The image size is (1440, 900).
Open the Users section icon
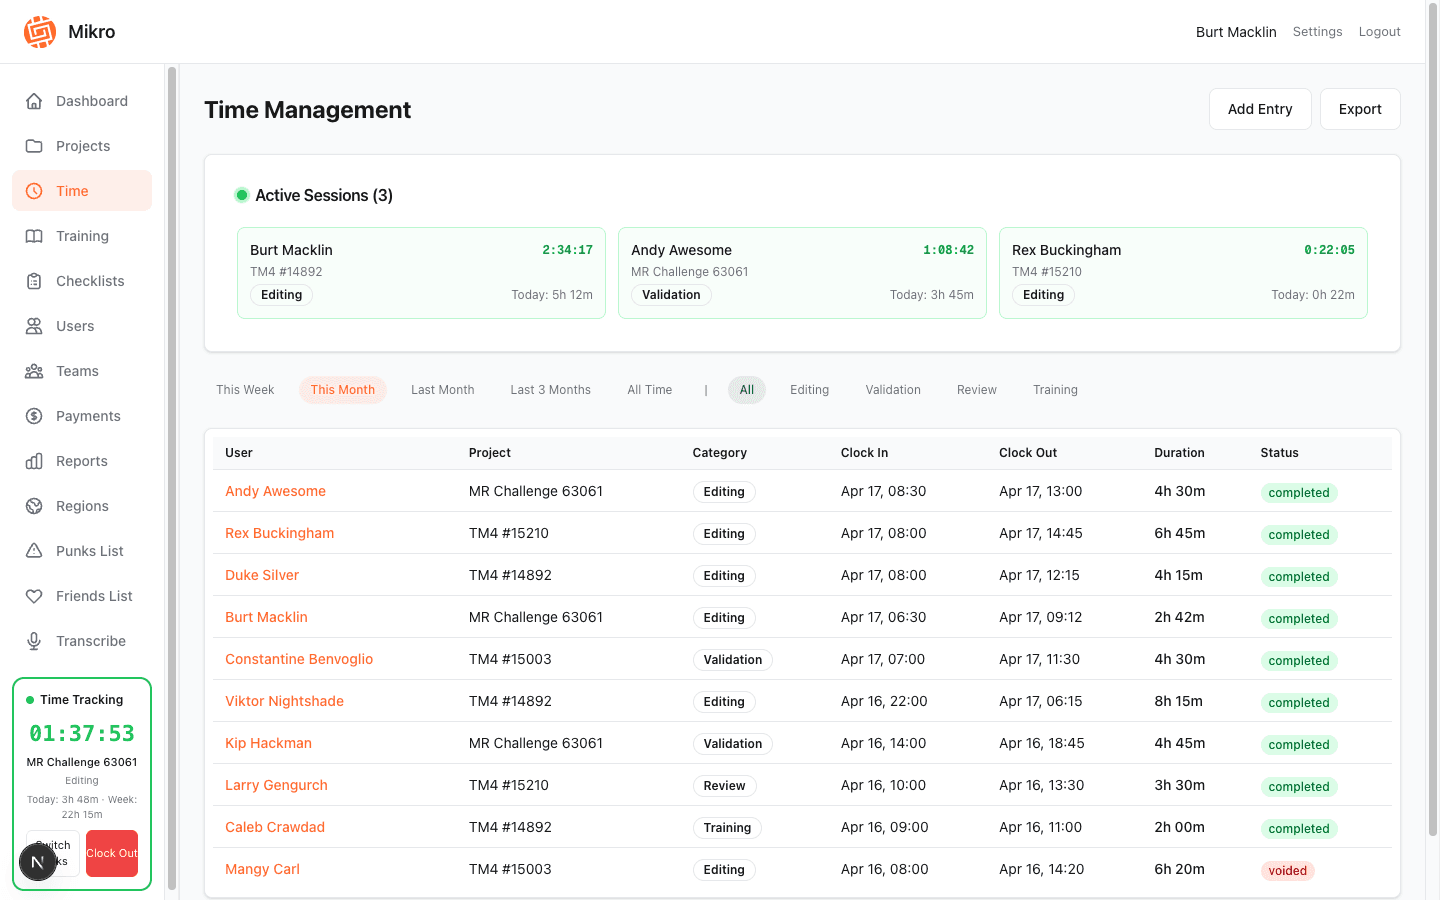34,325
